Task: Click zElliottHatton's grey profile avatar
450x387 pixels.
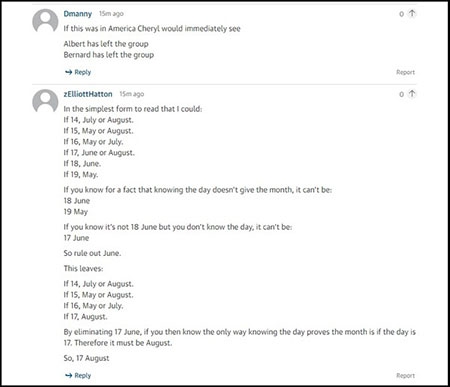Action: (45, 101)
